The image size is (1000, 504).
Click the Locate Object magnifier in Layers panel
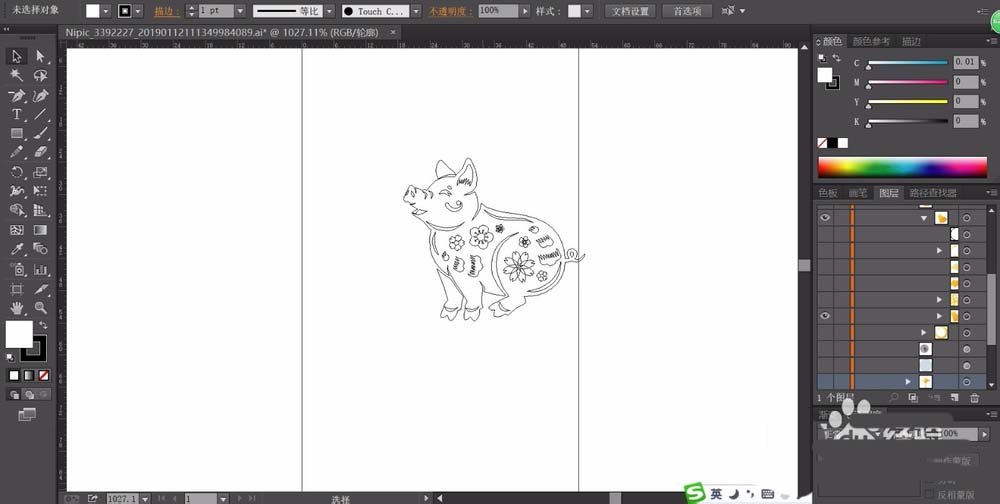894,397
